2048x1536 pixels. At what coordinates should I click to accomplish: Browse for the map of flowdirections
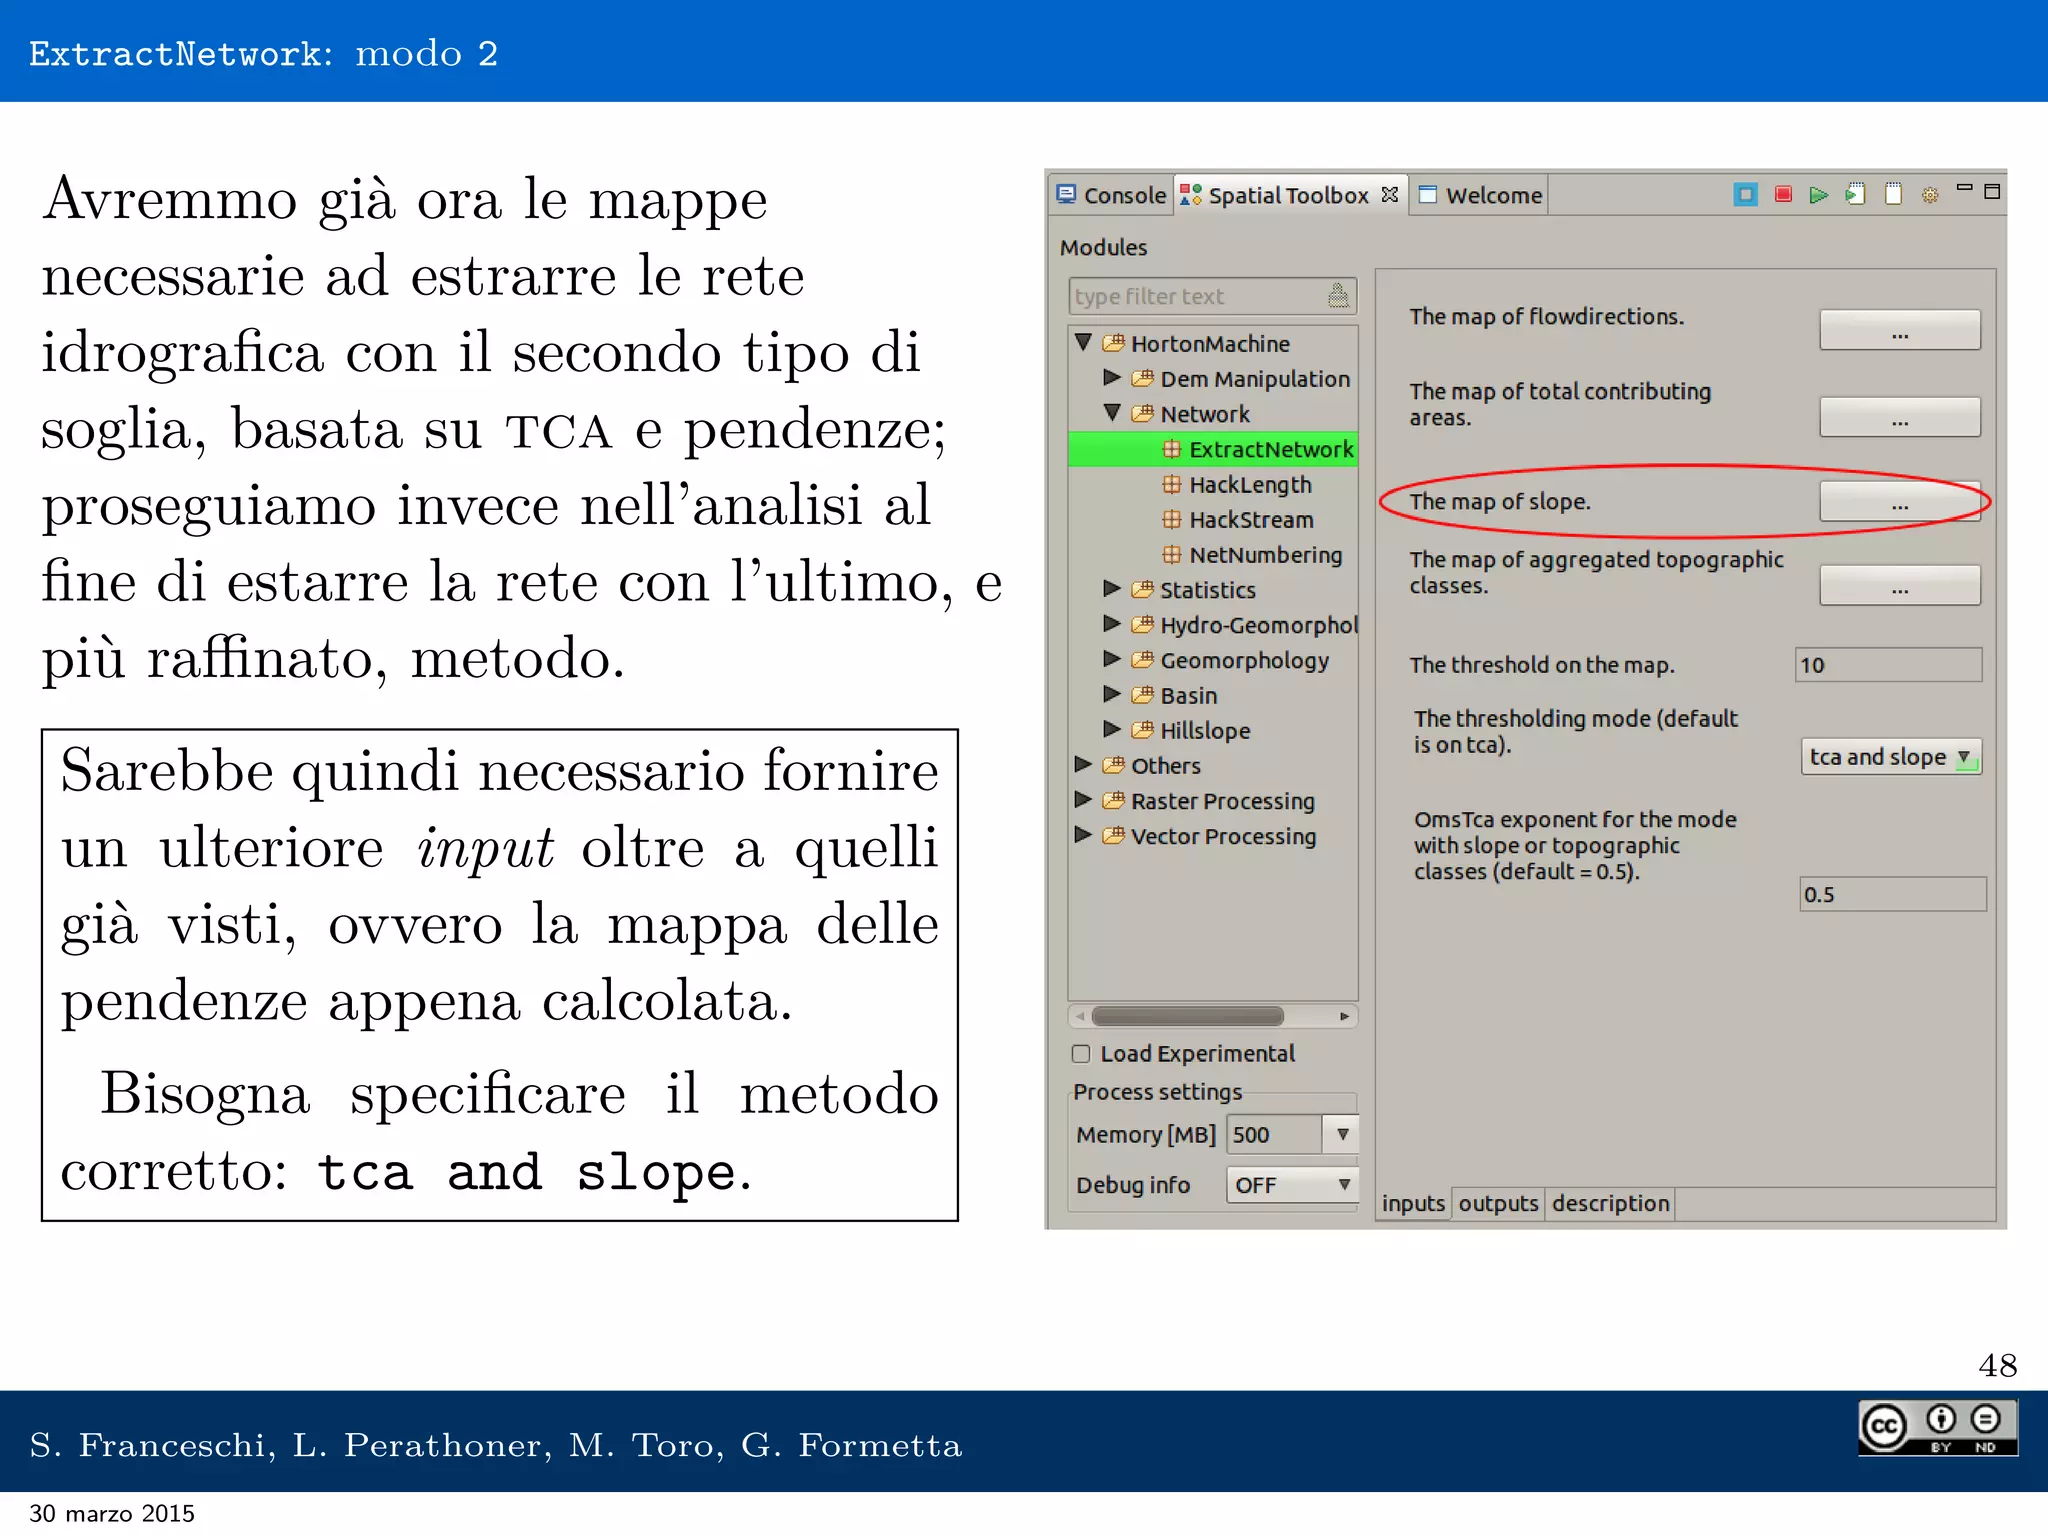(1900, 330)
